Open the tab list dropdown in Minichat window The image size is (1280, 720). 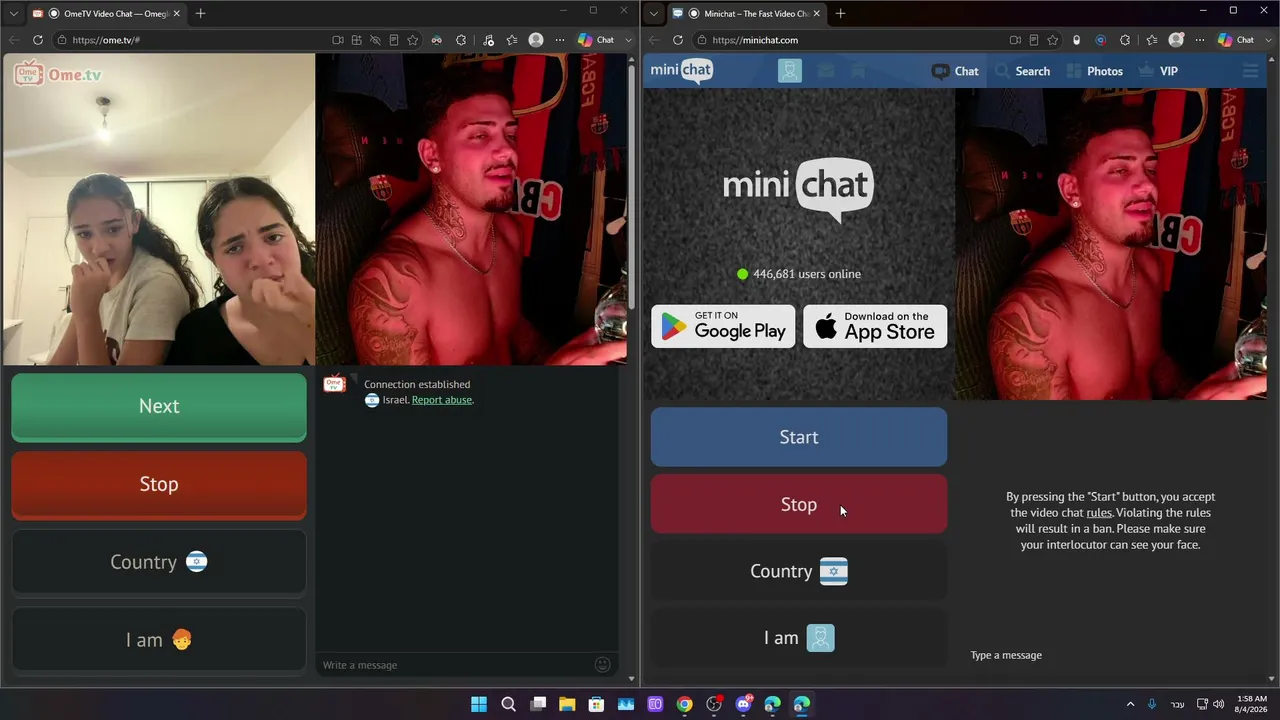click(653, 14)
